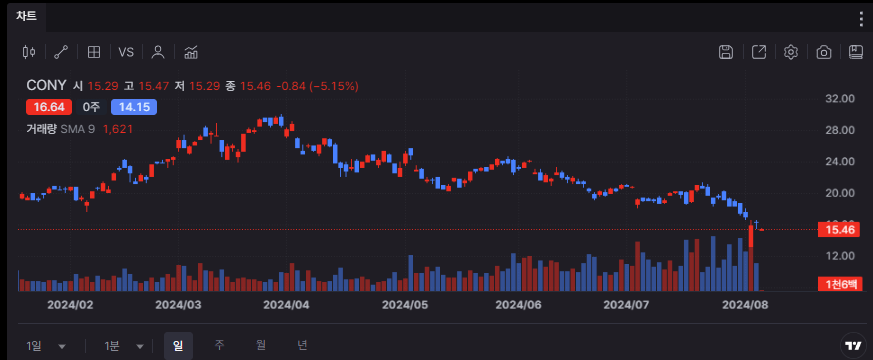Click the 2024/08 date axis label
Viewport: 873px width, 360px height.
[745, 305]
